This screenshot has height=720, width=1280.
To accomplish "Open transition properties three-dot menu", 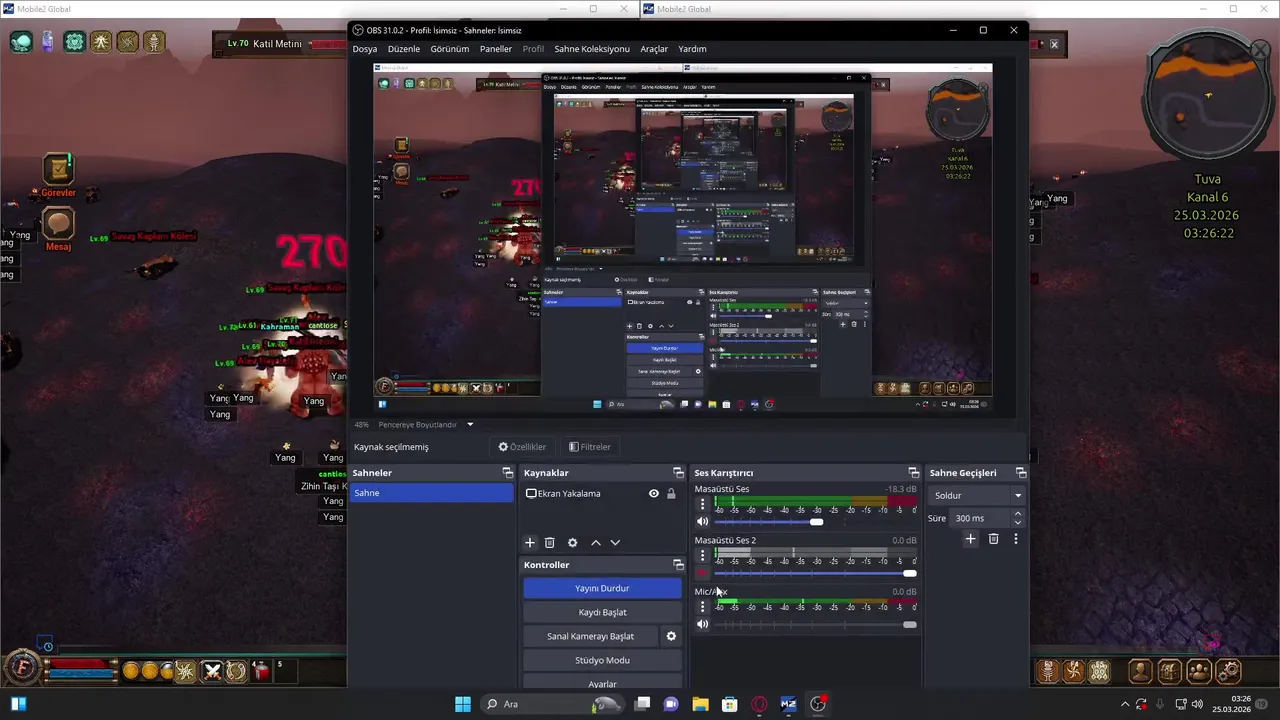I will click(x=1016, y=539).
